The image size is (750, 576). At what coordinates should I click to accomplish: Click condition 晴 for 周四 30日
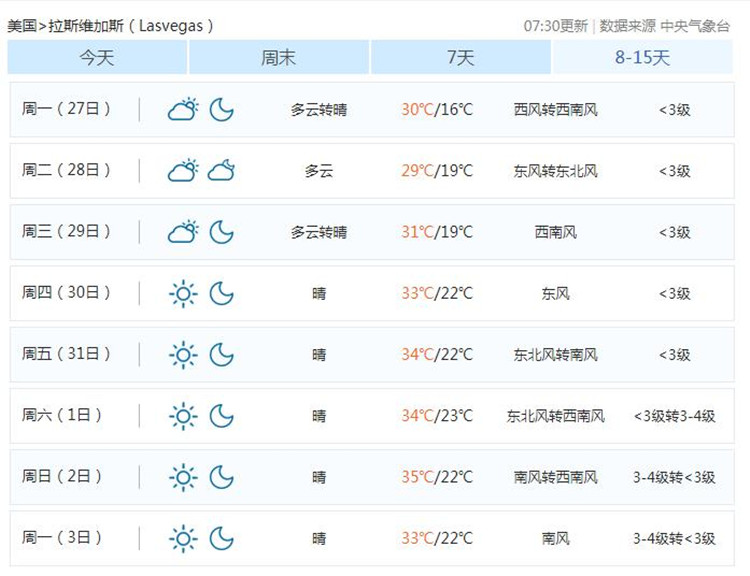point(319,293)
